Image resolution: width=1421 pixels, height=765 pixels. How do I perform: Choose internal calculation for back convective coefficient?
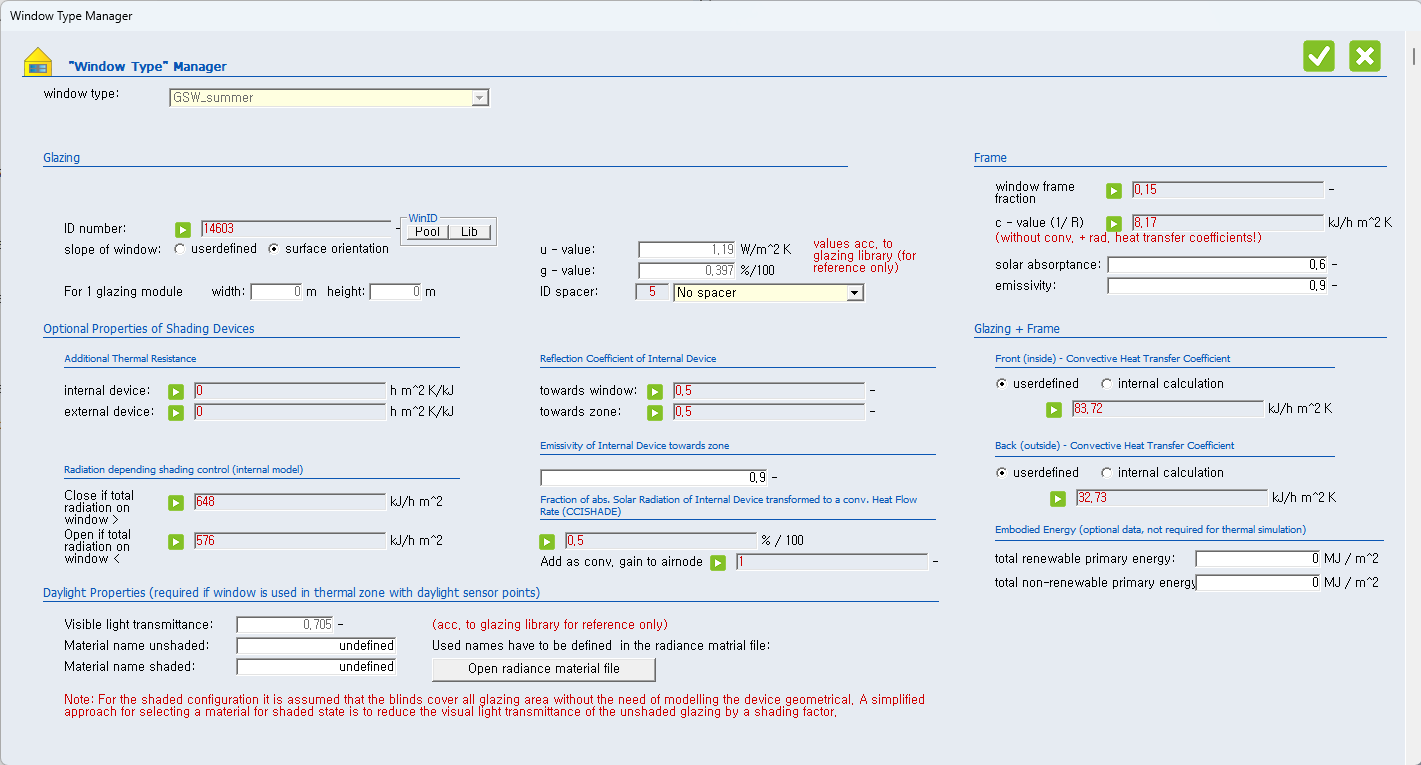click(1106, 473)
